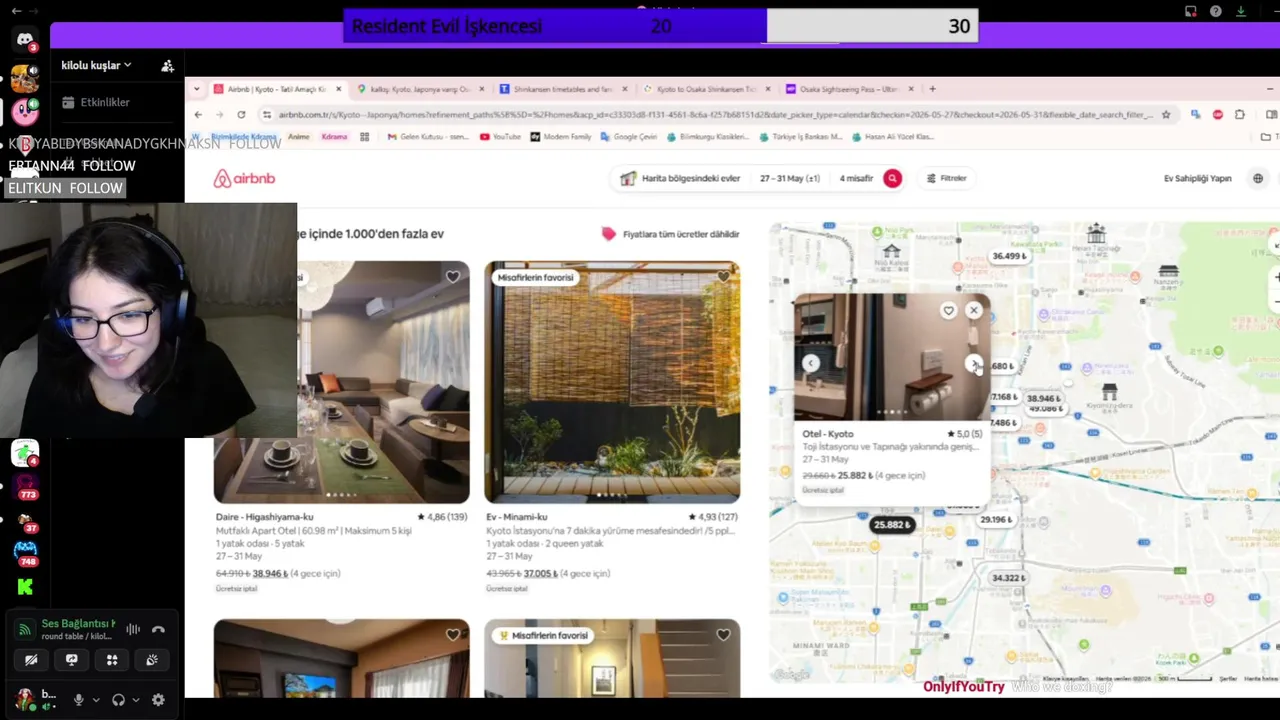Expand microphone input options arrow
This screenshot has height=720, width=1280.
coord(96,700)
